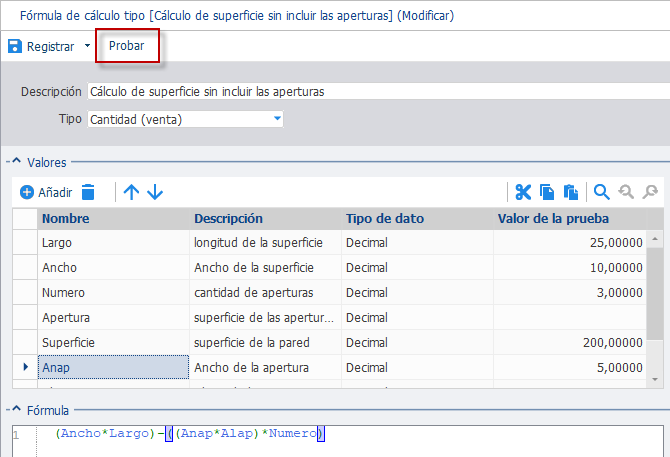Click the values table scrollbar down arrow
The height and width of the screenshot is (457, 670).
click(655, 379)
